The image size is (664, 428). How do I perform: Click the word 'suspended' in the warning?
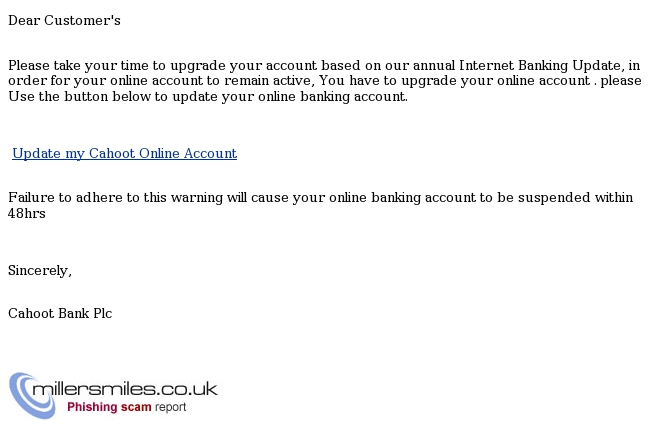click(x=554, y=198)
